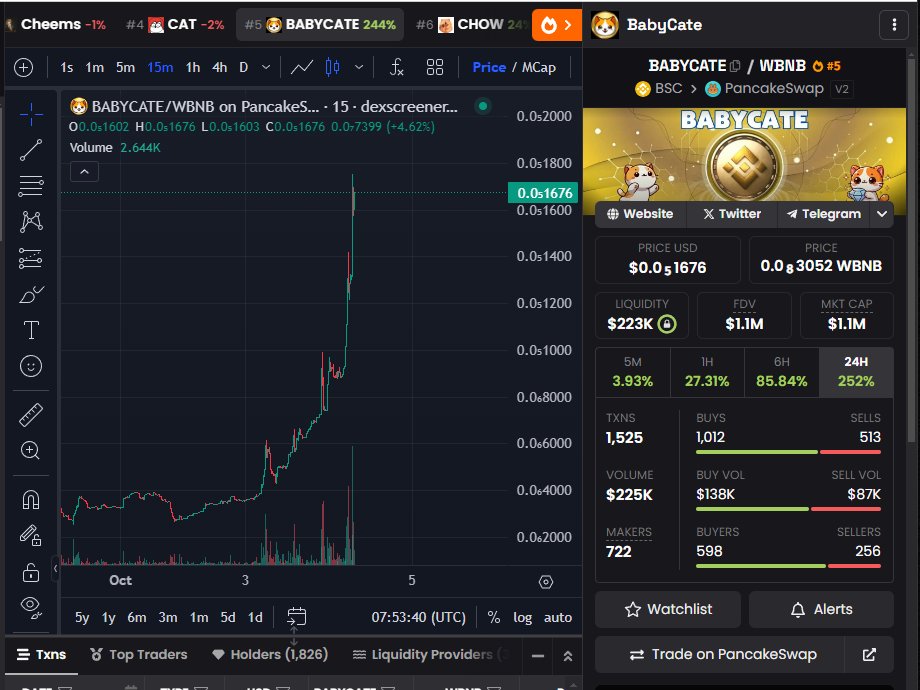Viewport: 920px width, 690px height.
Task: Open the horizontal lines tool
Action: tap(31, 187)
